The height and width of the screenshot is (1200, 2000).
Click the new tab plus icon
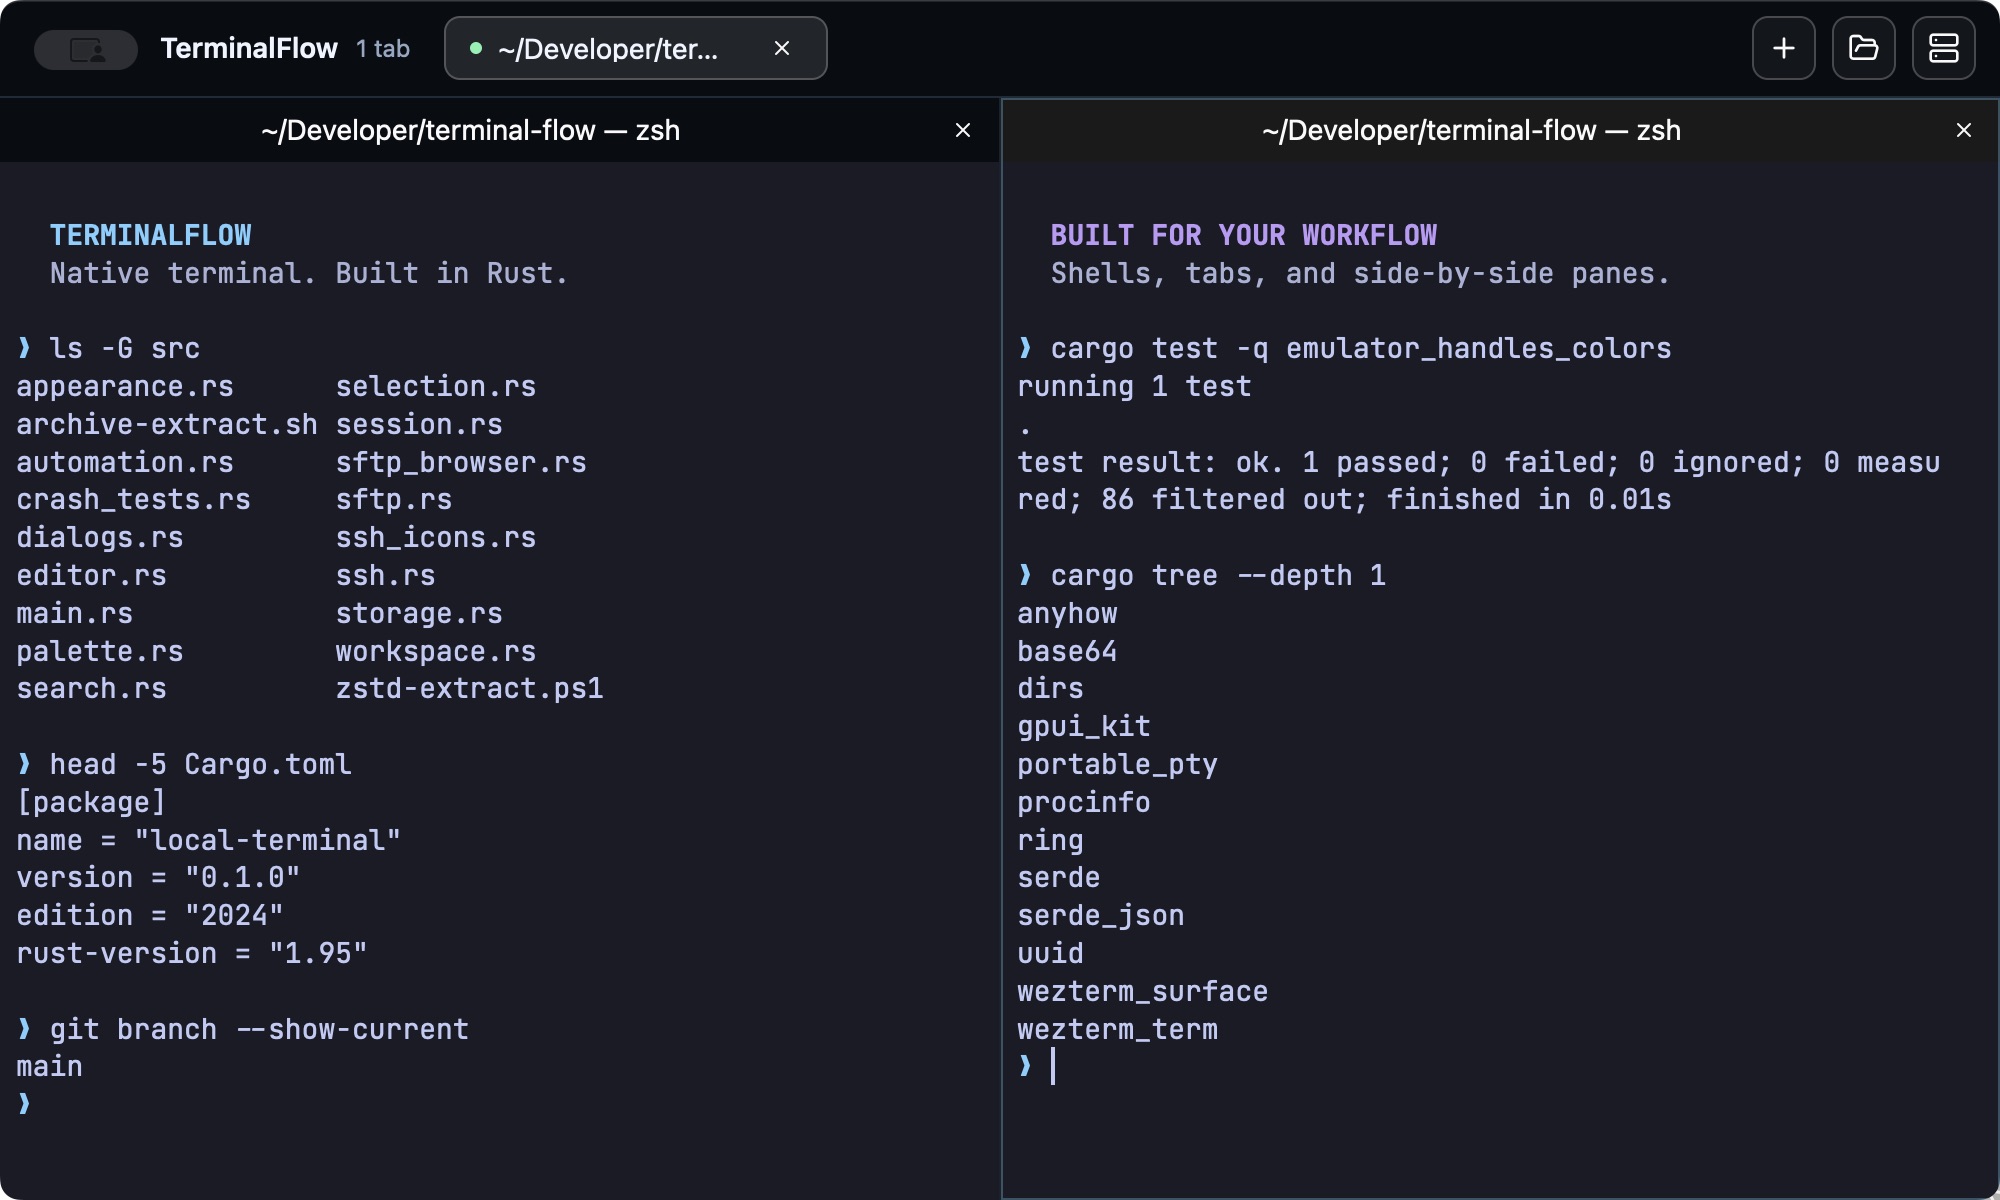pyautogui.click(x=1783, y=48)
